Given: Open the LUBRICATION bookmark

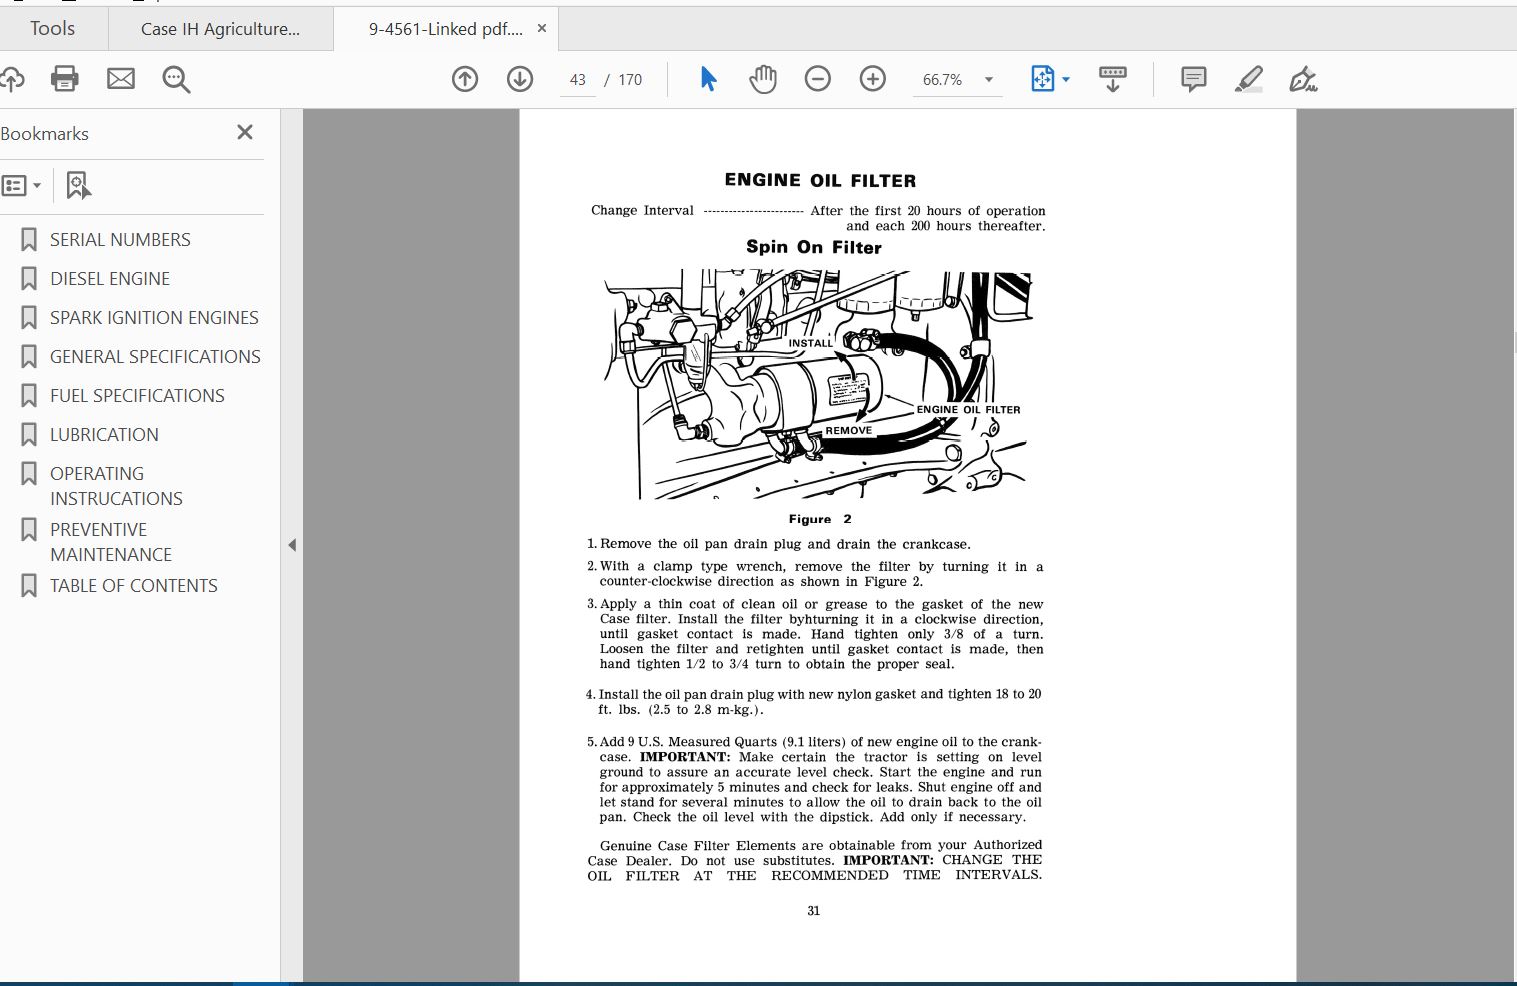Looking at the screenshot, I should point(104,435).
